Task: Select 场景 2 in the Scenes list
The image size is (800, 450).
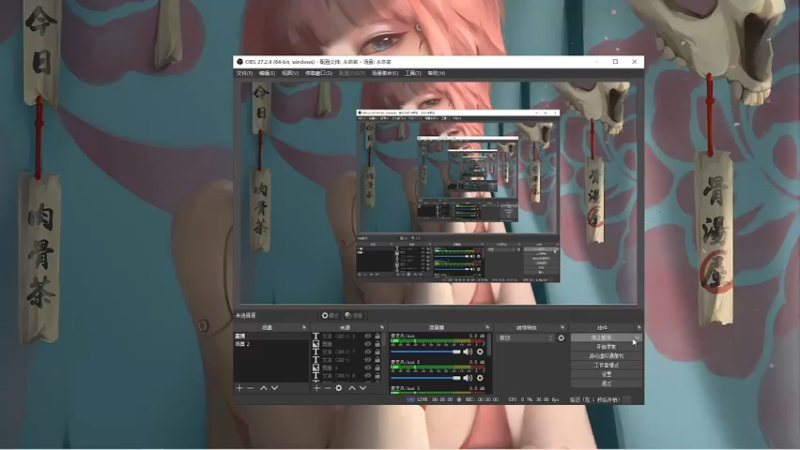Action: [x=271, y=344]
